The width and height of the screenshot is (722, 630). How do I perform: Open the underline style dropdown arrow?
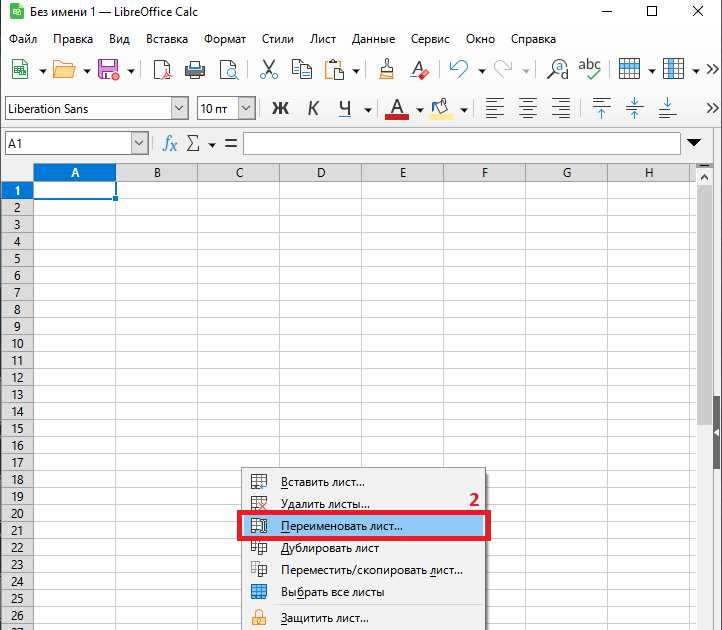tap(367, 110)
